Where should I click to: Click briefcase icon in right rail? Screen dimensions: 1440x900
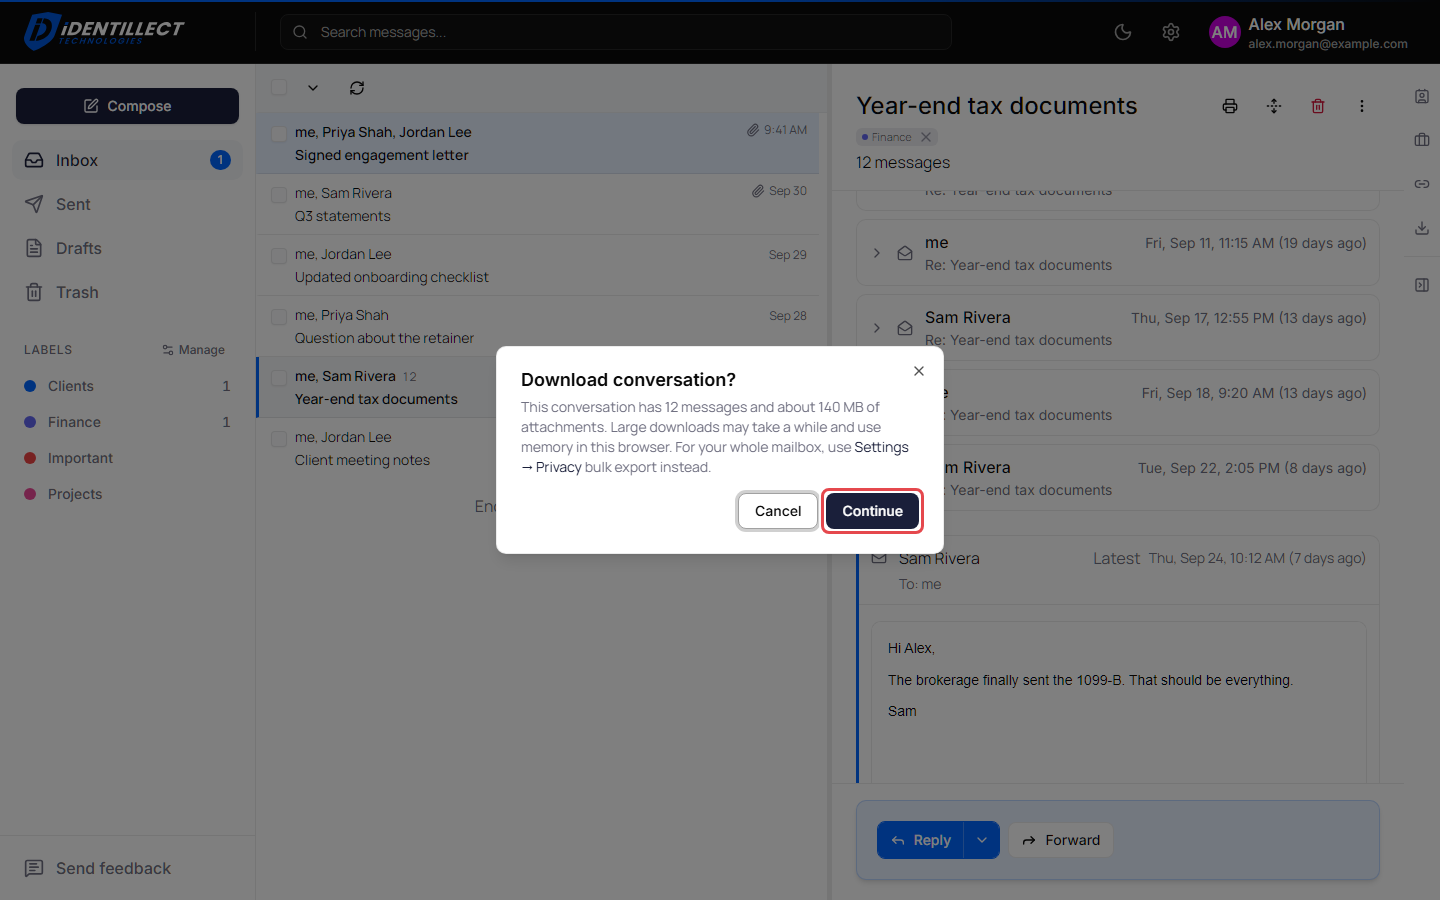click(x=1422, y=140)
